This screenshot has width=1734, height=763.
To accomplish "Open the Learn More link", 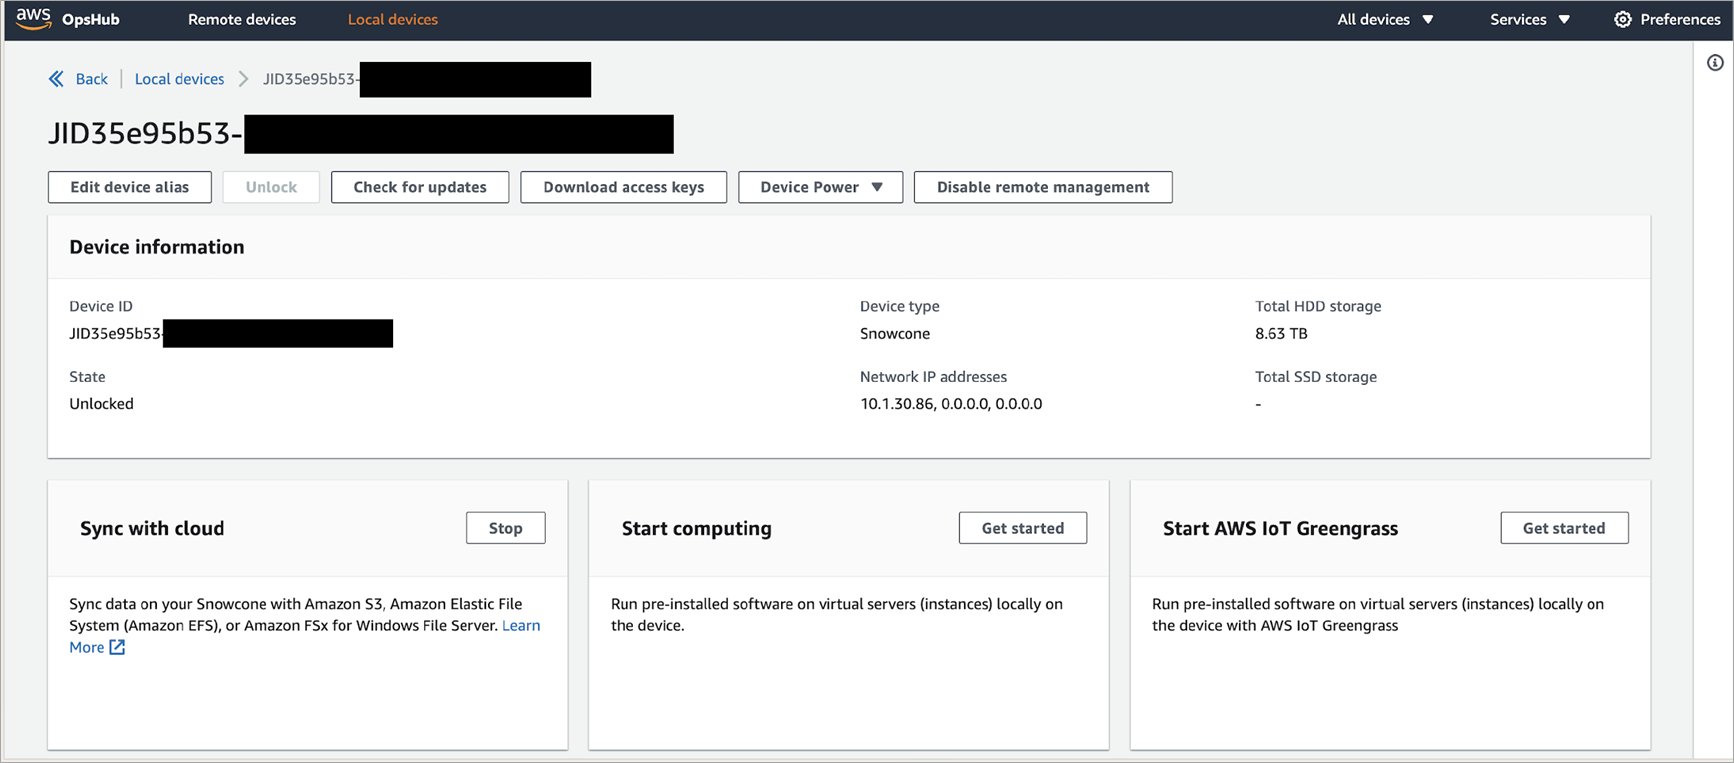I will 521,625.
